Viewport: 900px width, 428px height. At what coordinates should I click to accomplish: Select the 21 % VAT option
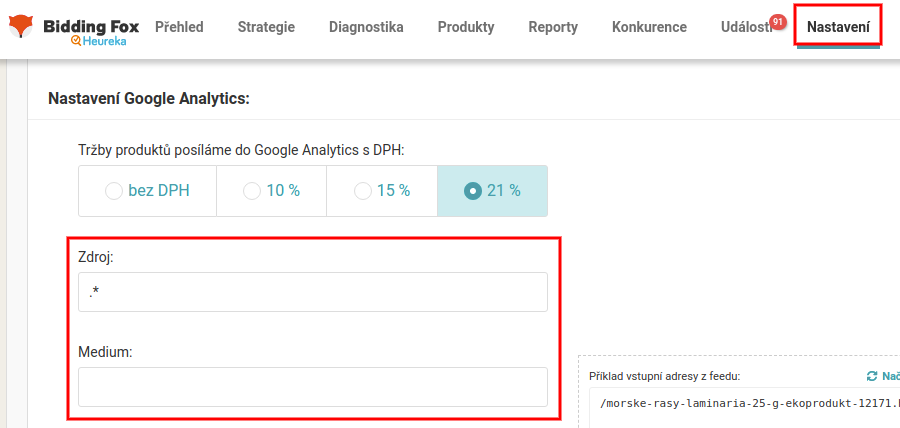492,191
